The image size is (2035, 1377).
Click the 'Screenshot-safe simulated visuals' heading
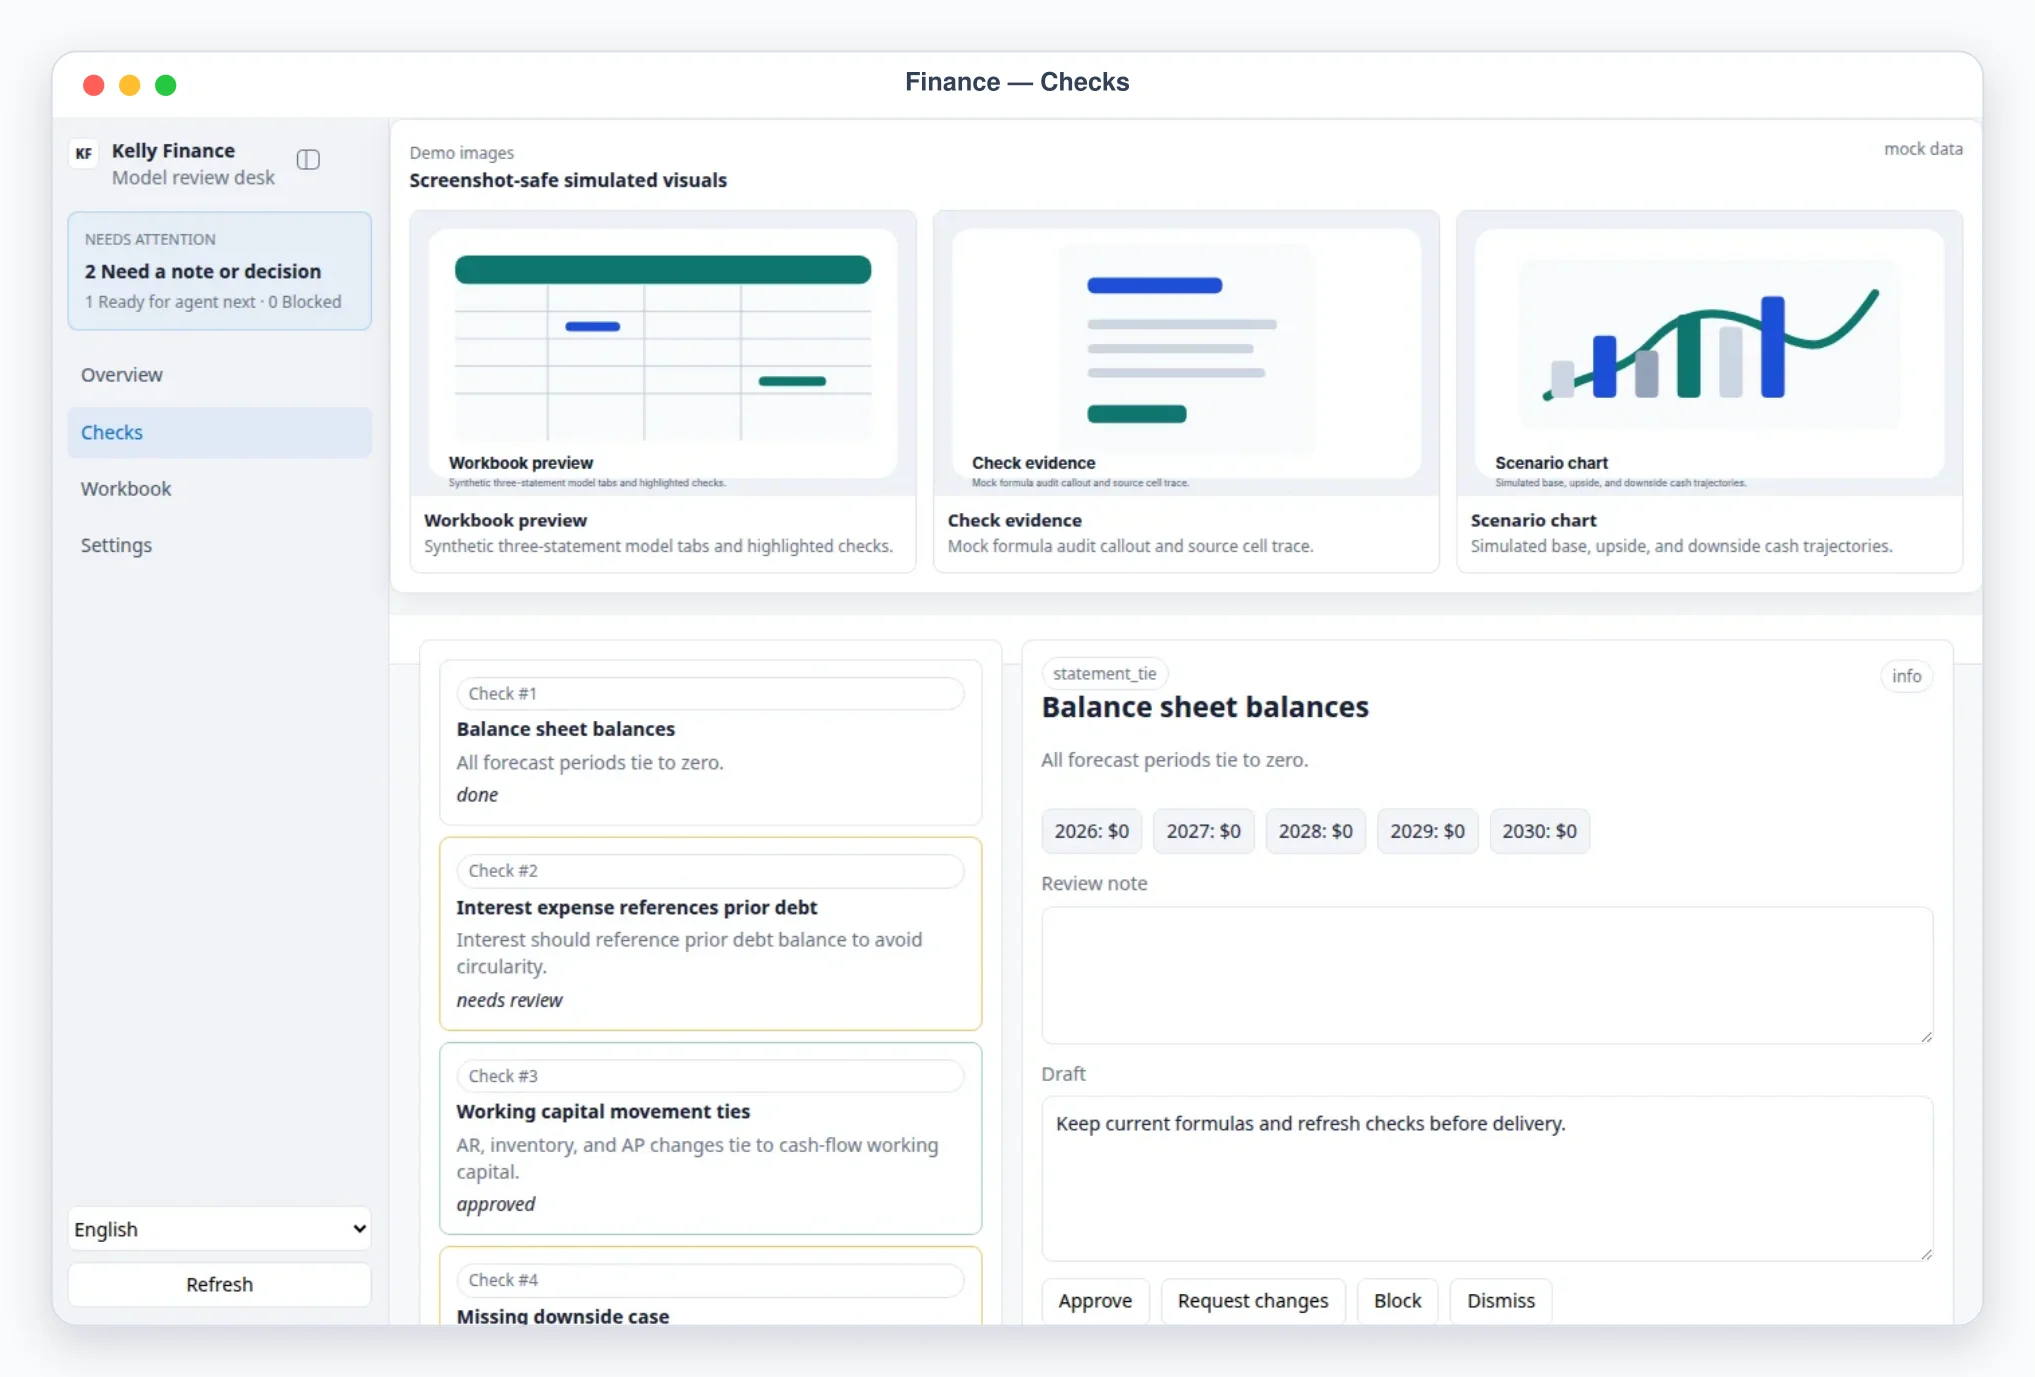click(x=568, y=180)
